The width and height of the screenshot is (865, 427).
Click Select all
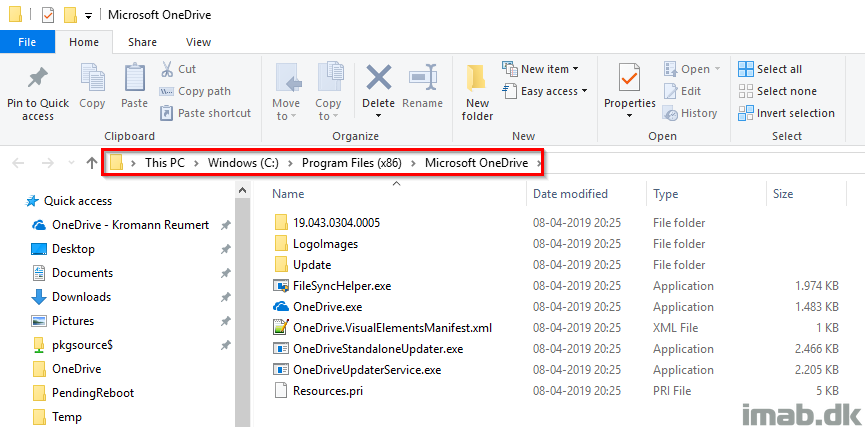tap(770, 69)
